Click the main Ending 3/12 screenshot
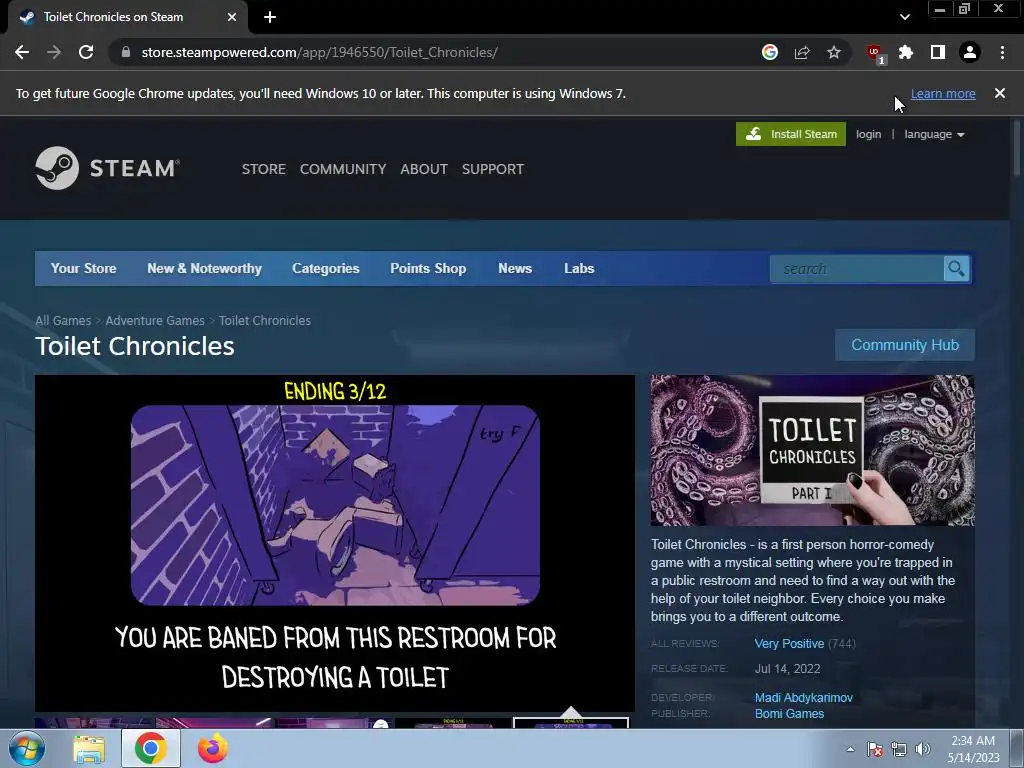The height and width of the screenshot is (768, 1024). (x=335, y=543)
